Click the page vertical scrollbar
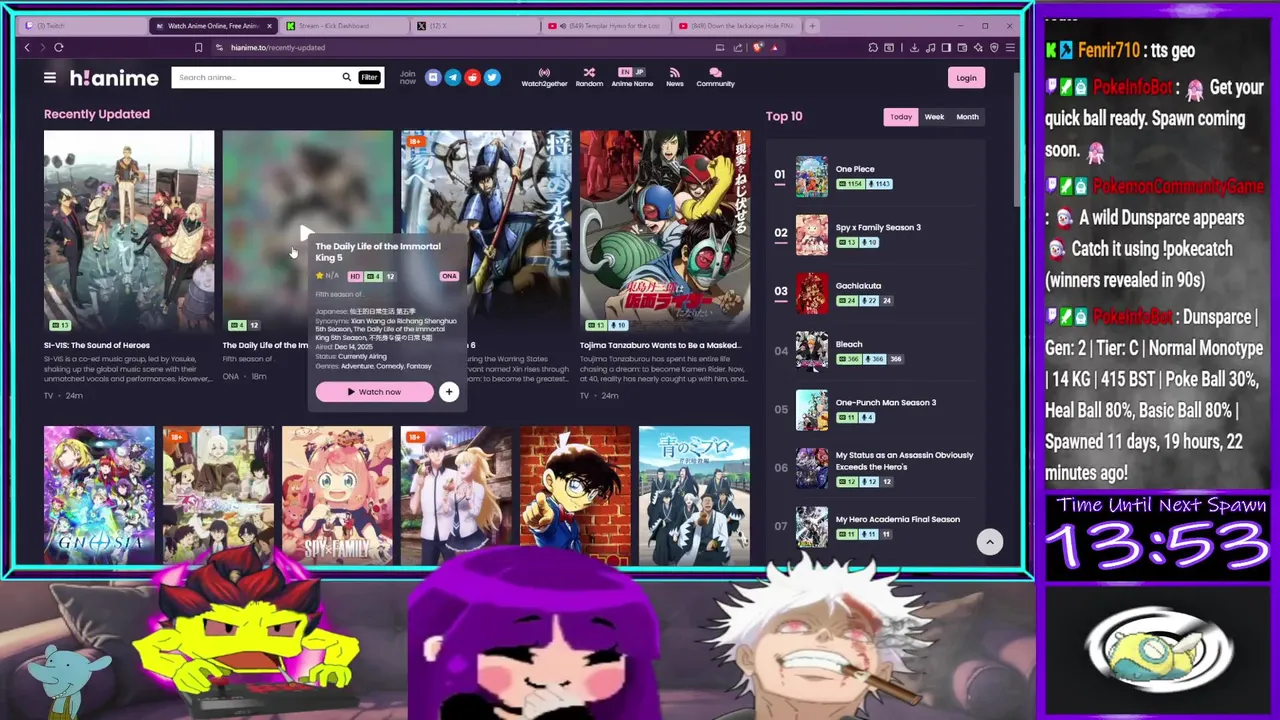 click(x=1017, y=140)
